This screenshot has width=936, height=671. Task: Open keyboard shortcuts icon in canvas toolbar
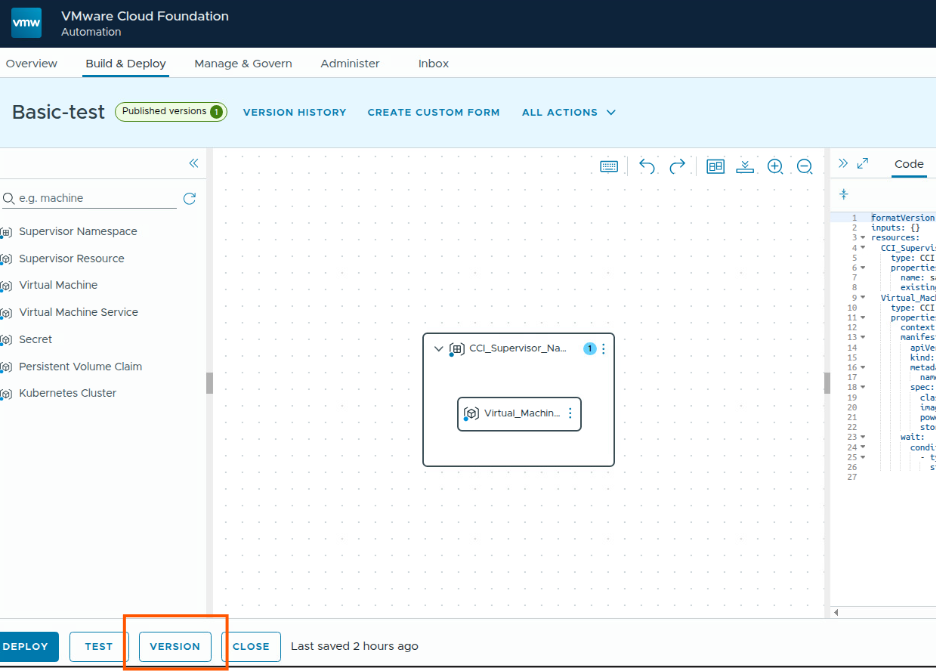(x=609, y=167)
